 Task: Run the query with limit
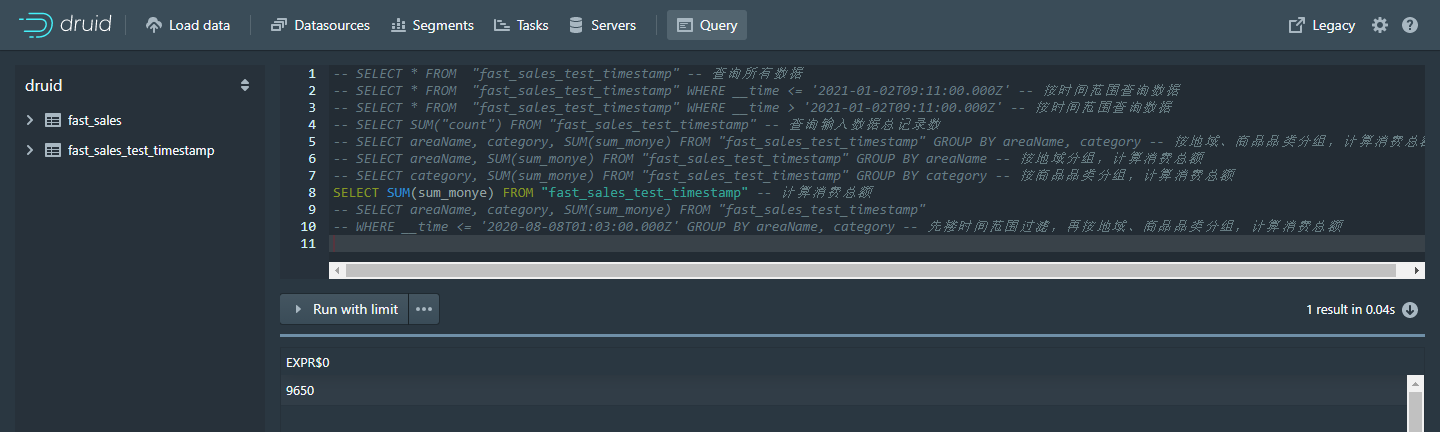pos(344,309)
